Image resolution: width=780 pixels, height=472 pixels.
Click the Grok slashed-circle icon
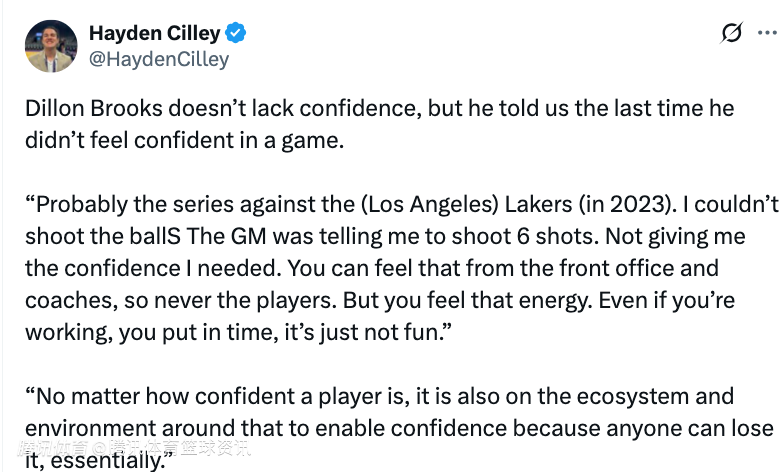[732, 33]
